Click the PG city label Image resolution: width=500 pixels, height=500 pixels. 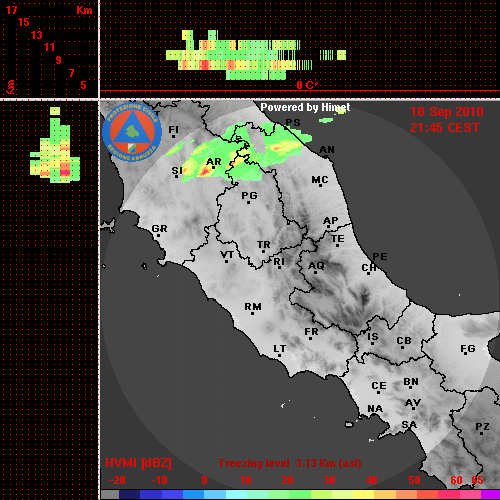pos(249,195)
